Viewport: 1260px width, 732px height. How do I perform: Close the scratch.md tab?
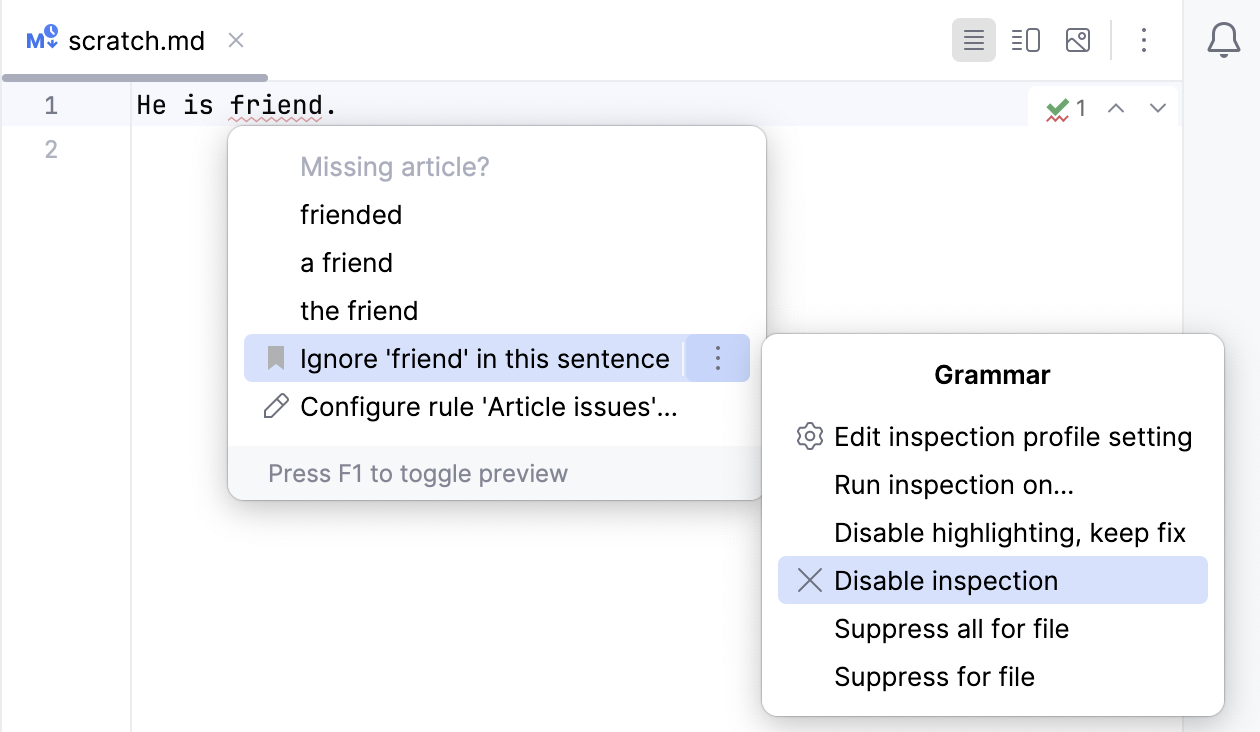tap(235, 41)
